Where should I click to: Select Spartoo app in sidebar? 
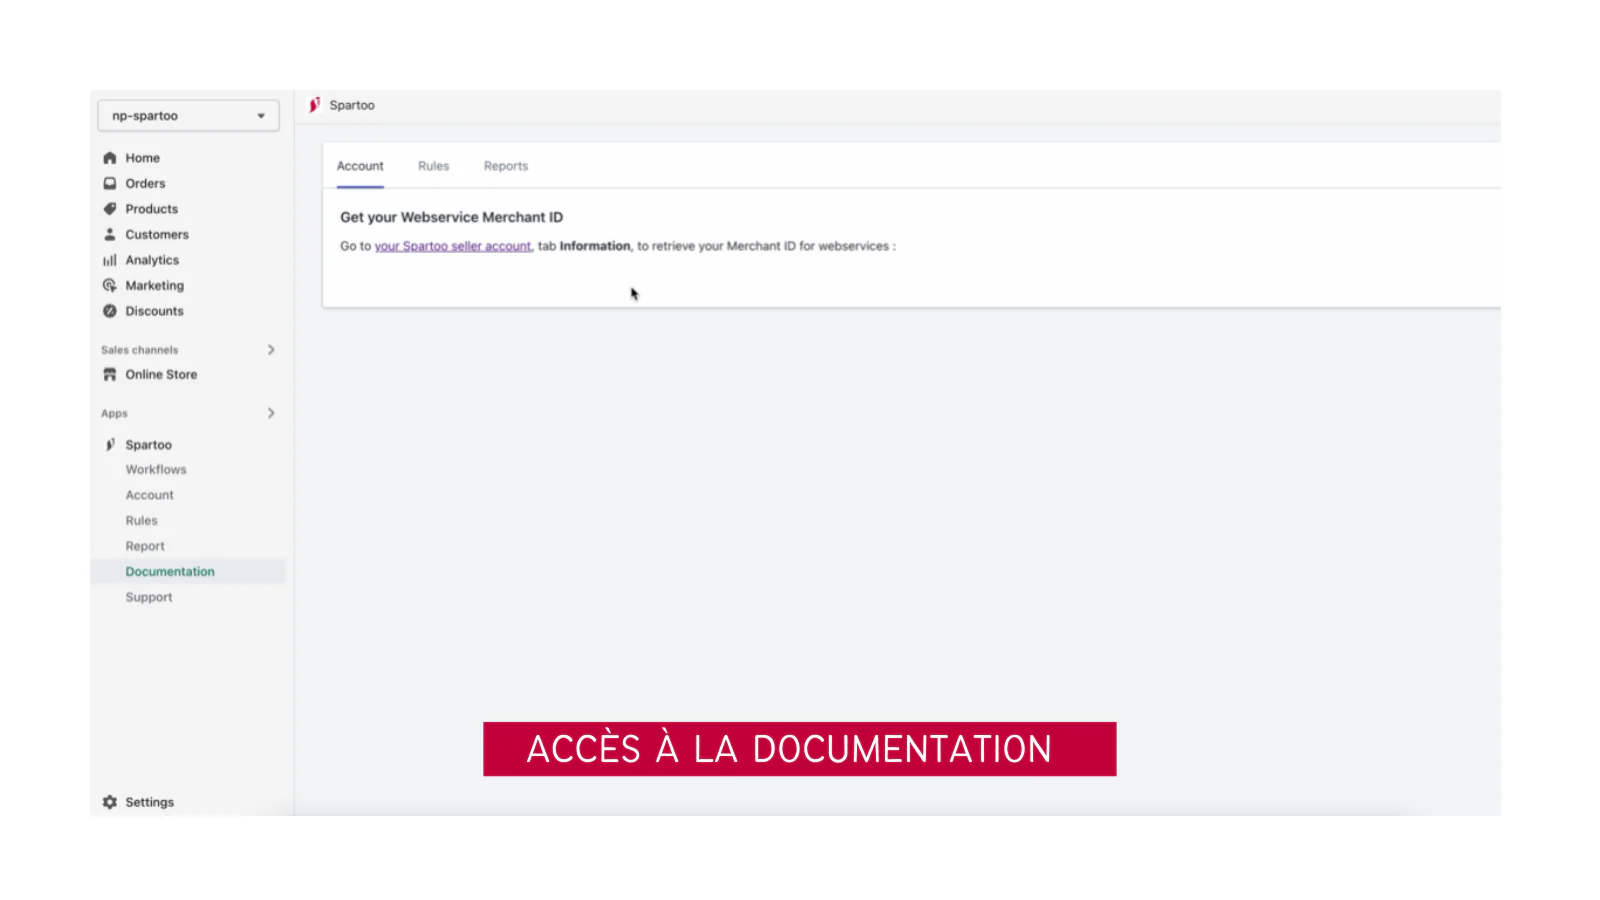(x=148, y=445)
